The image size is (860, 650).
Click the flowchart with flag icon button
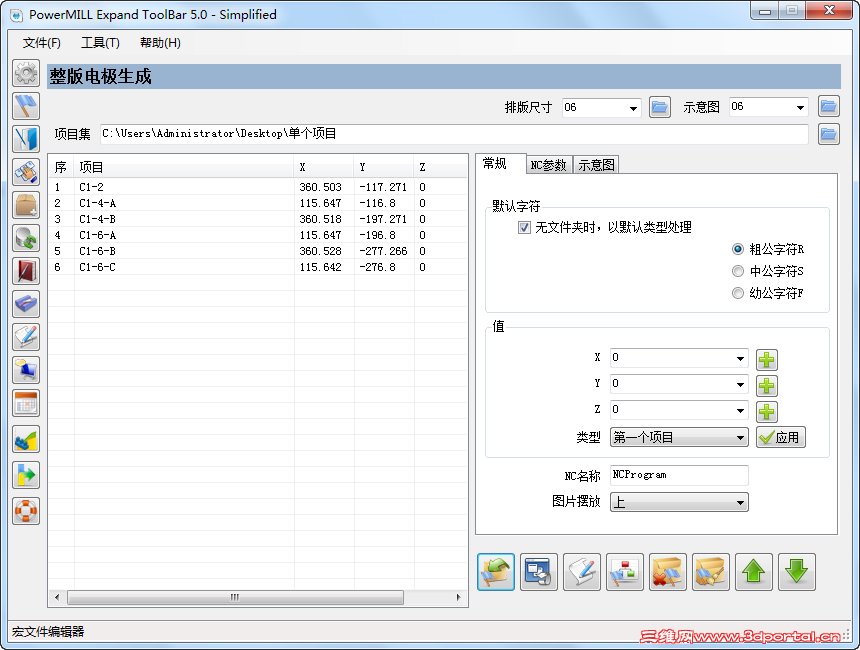click(625, 572)
